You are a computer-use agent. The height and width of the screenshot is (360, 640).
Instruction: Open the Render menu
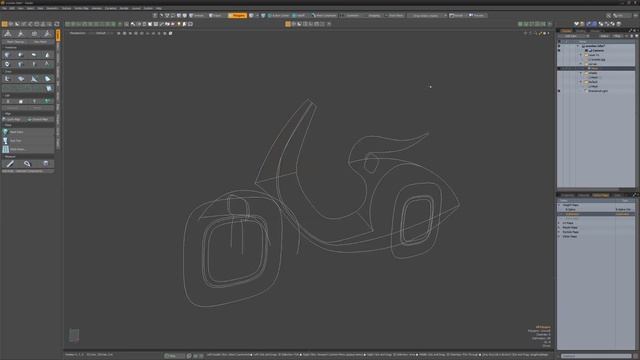click(124, 8)
